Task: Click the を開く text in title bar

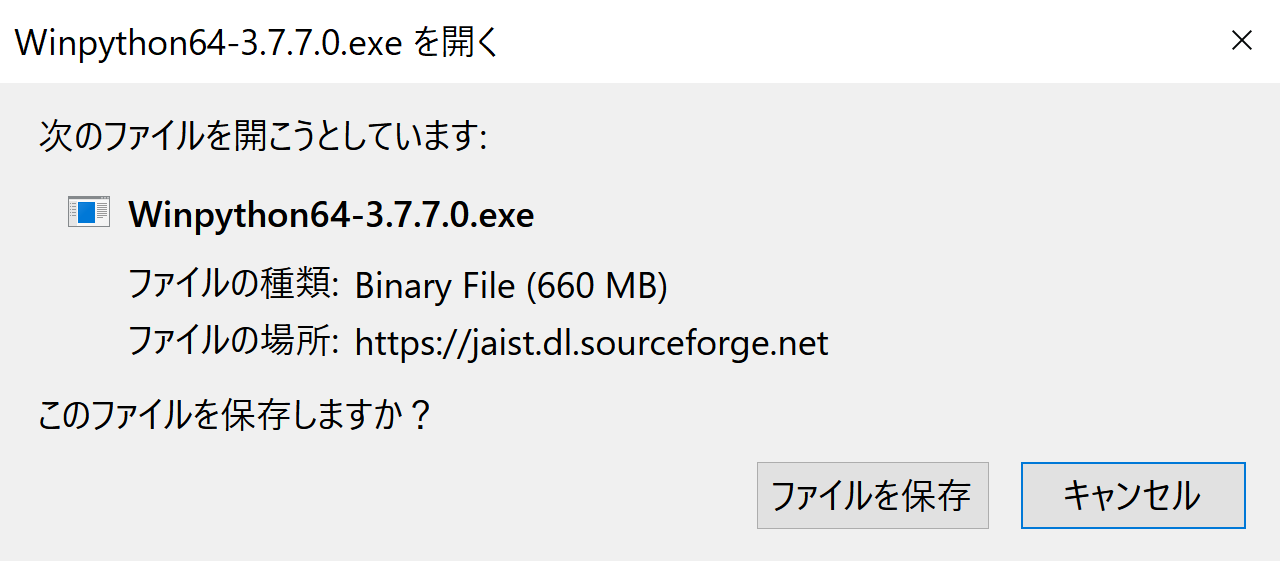Action: (x=455, y=43)
